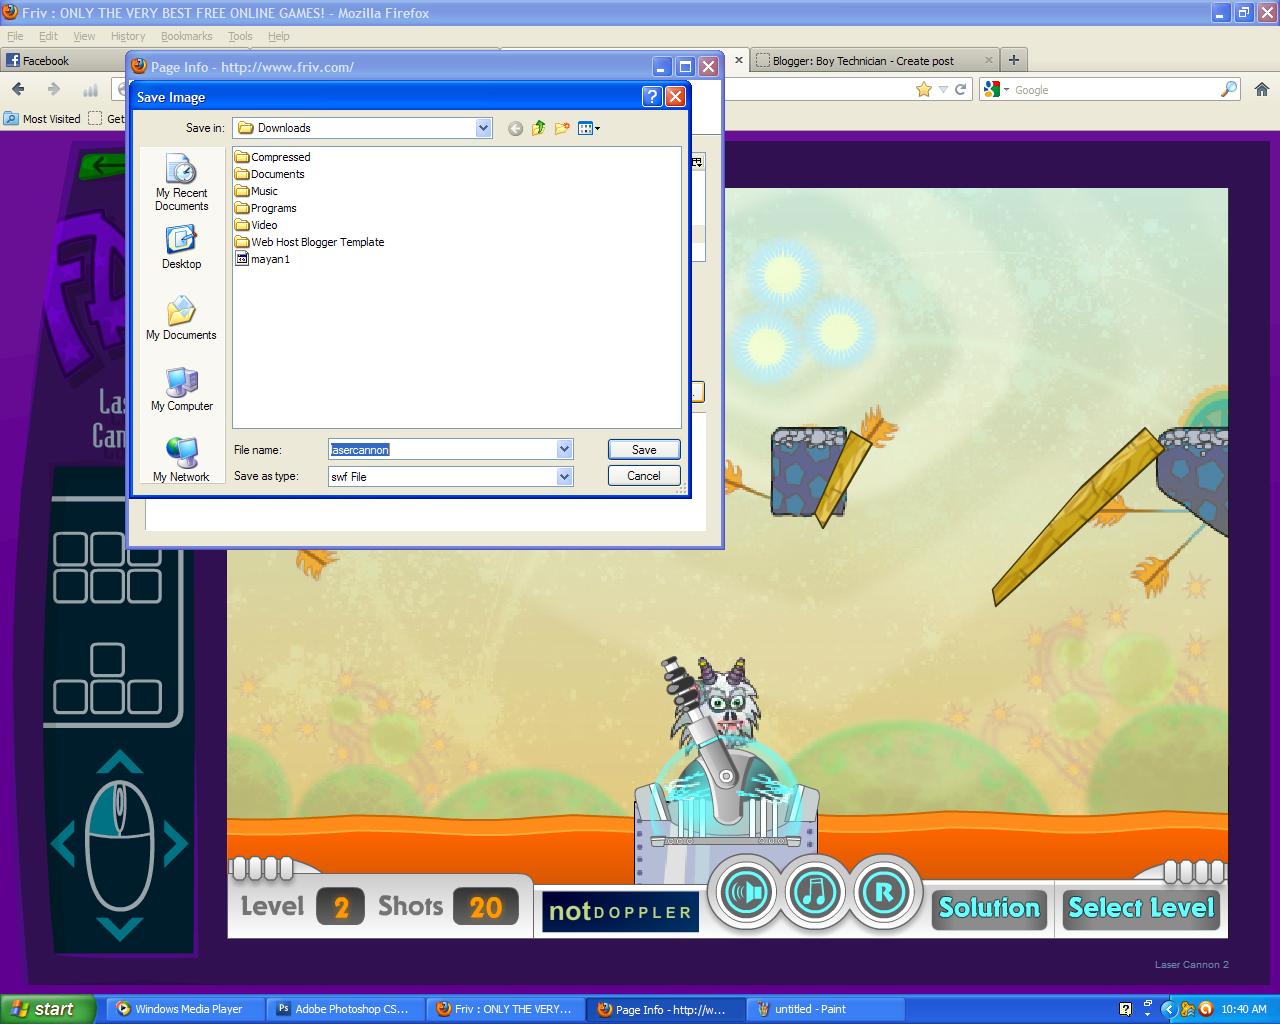Select the mayan1 file

coord(263,259)
